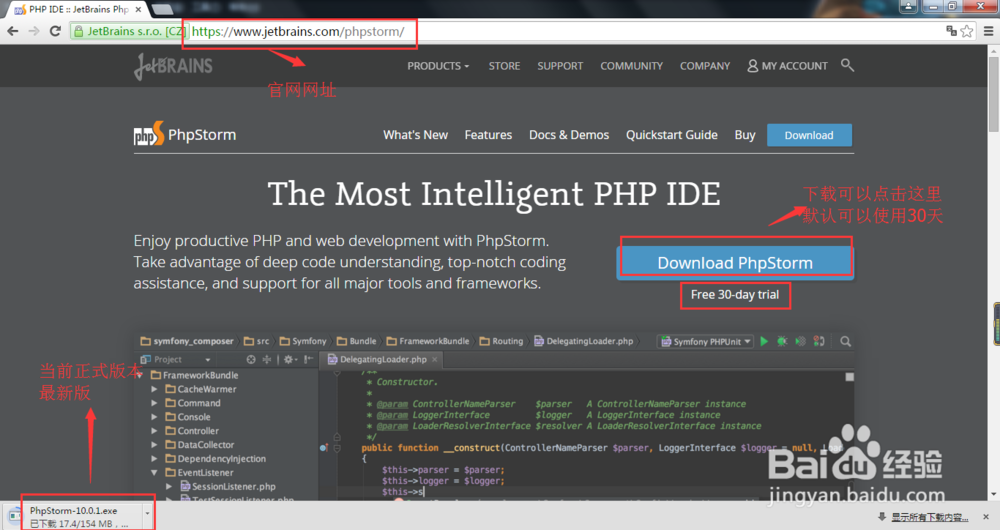Show all downloads link in downloads bar
The width and height of the screenshot is (1000, 530).
point(929,517)
